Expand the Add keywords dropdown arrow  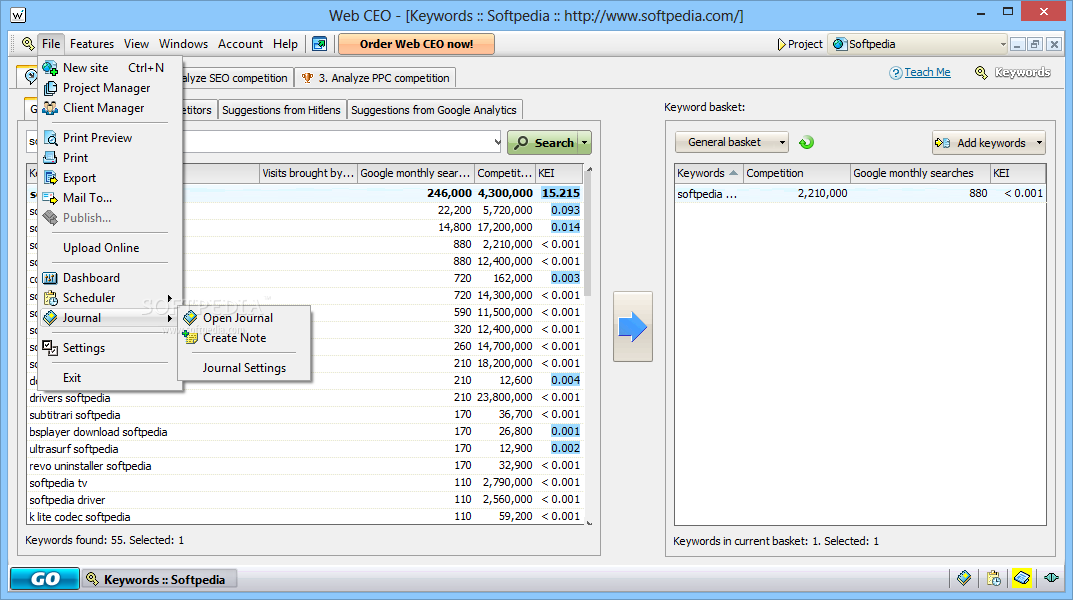[x=1039, y=143]
